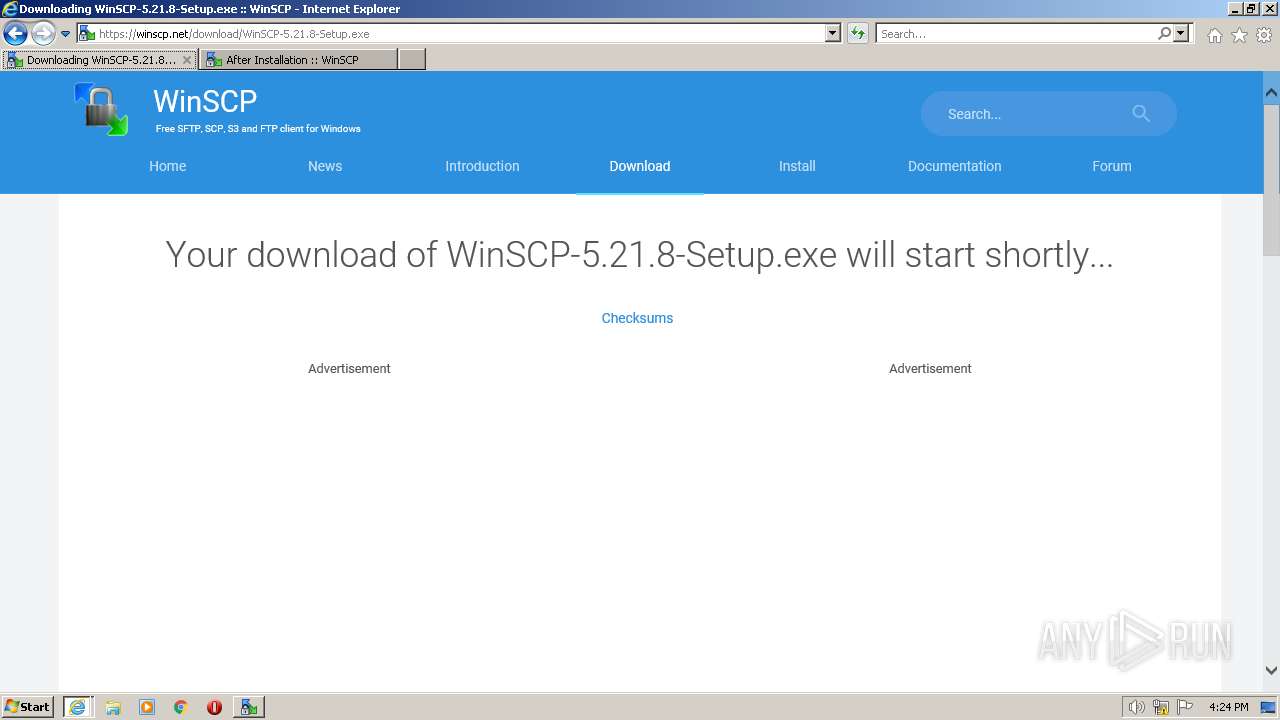
Task: Open the Download navigation item
Action: (640, 166)
